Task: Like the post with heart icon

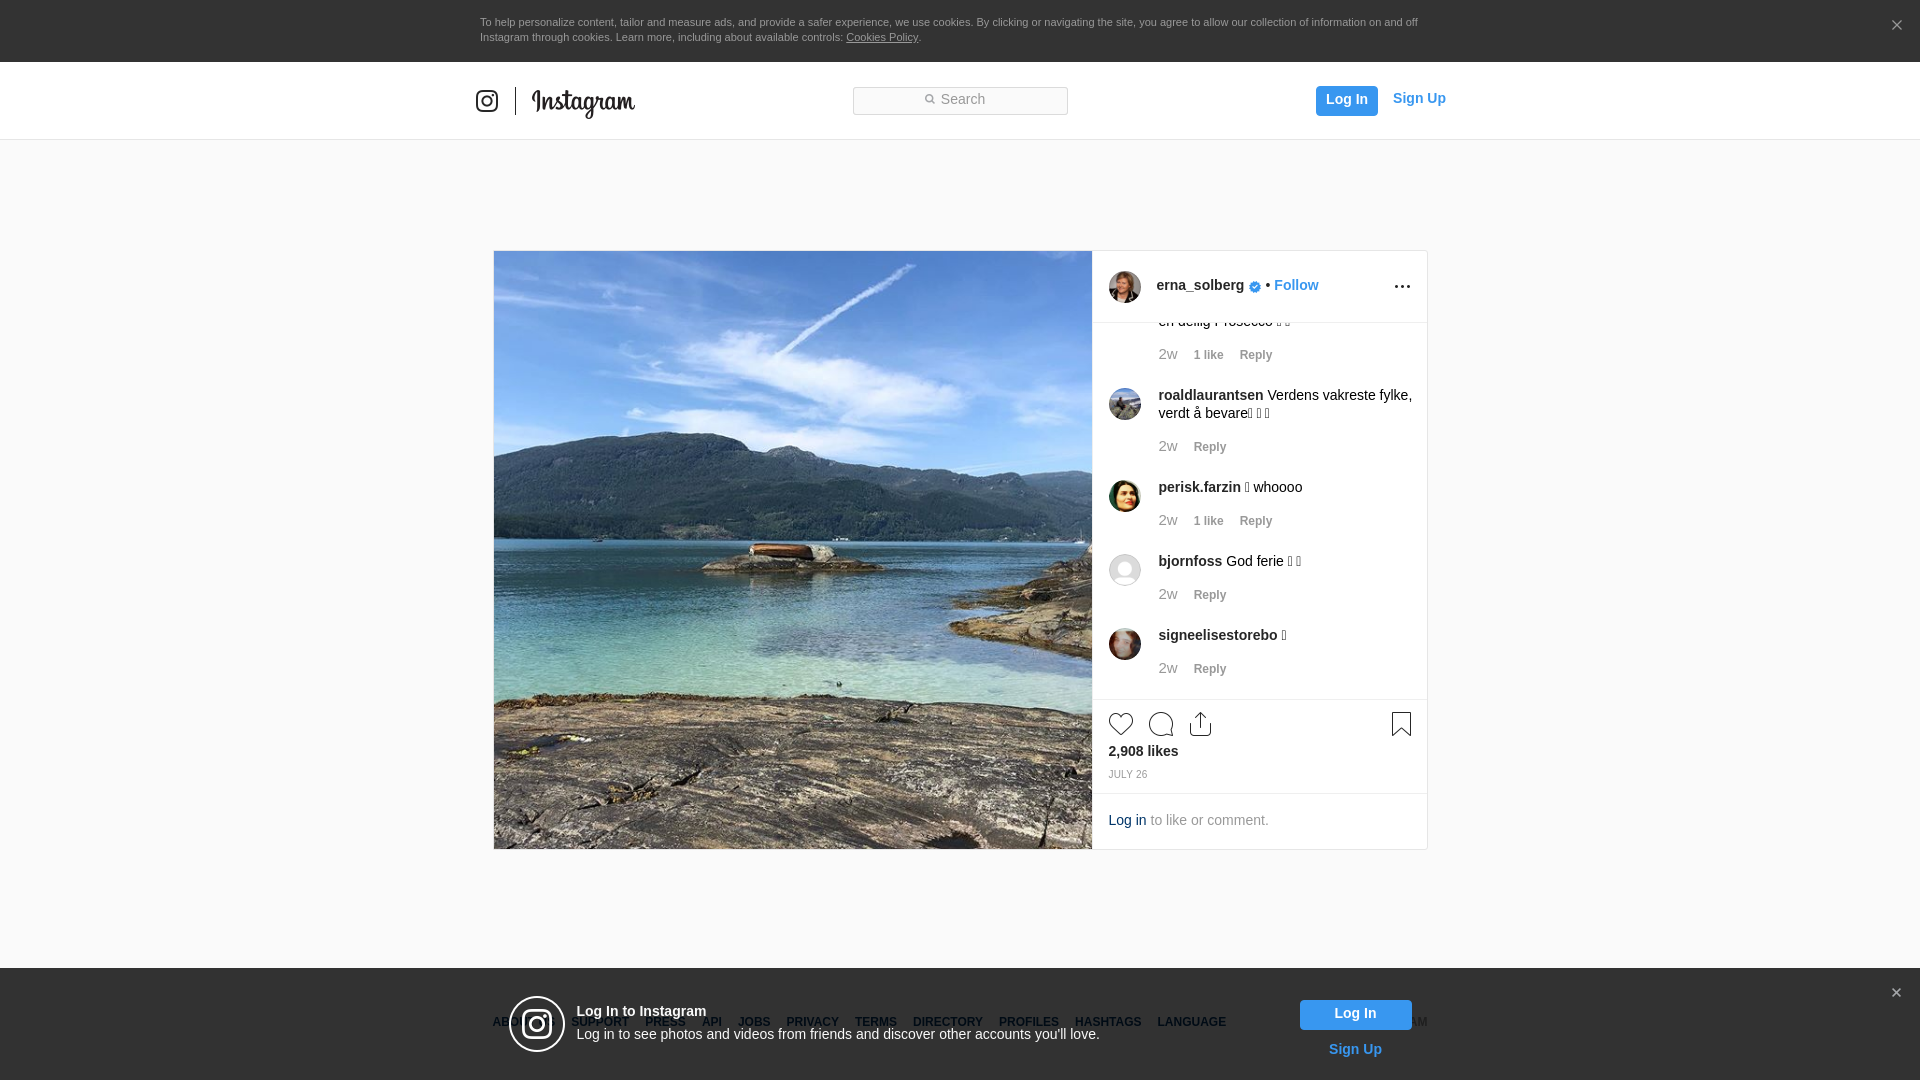Action: 1121,724
